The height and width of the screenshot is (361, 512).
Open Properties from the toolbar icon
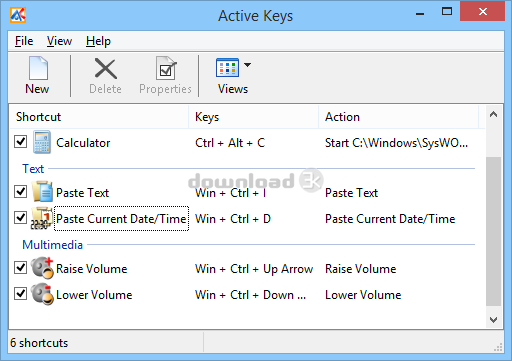166,68
